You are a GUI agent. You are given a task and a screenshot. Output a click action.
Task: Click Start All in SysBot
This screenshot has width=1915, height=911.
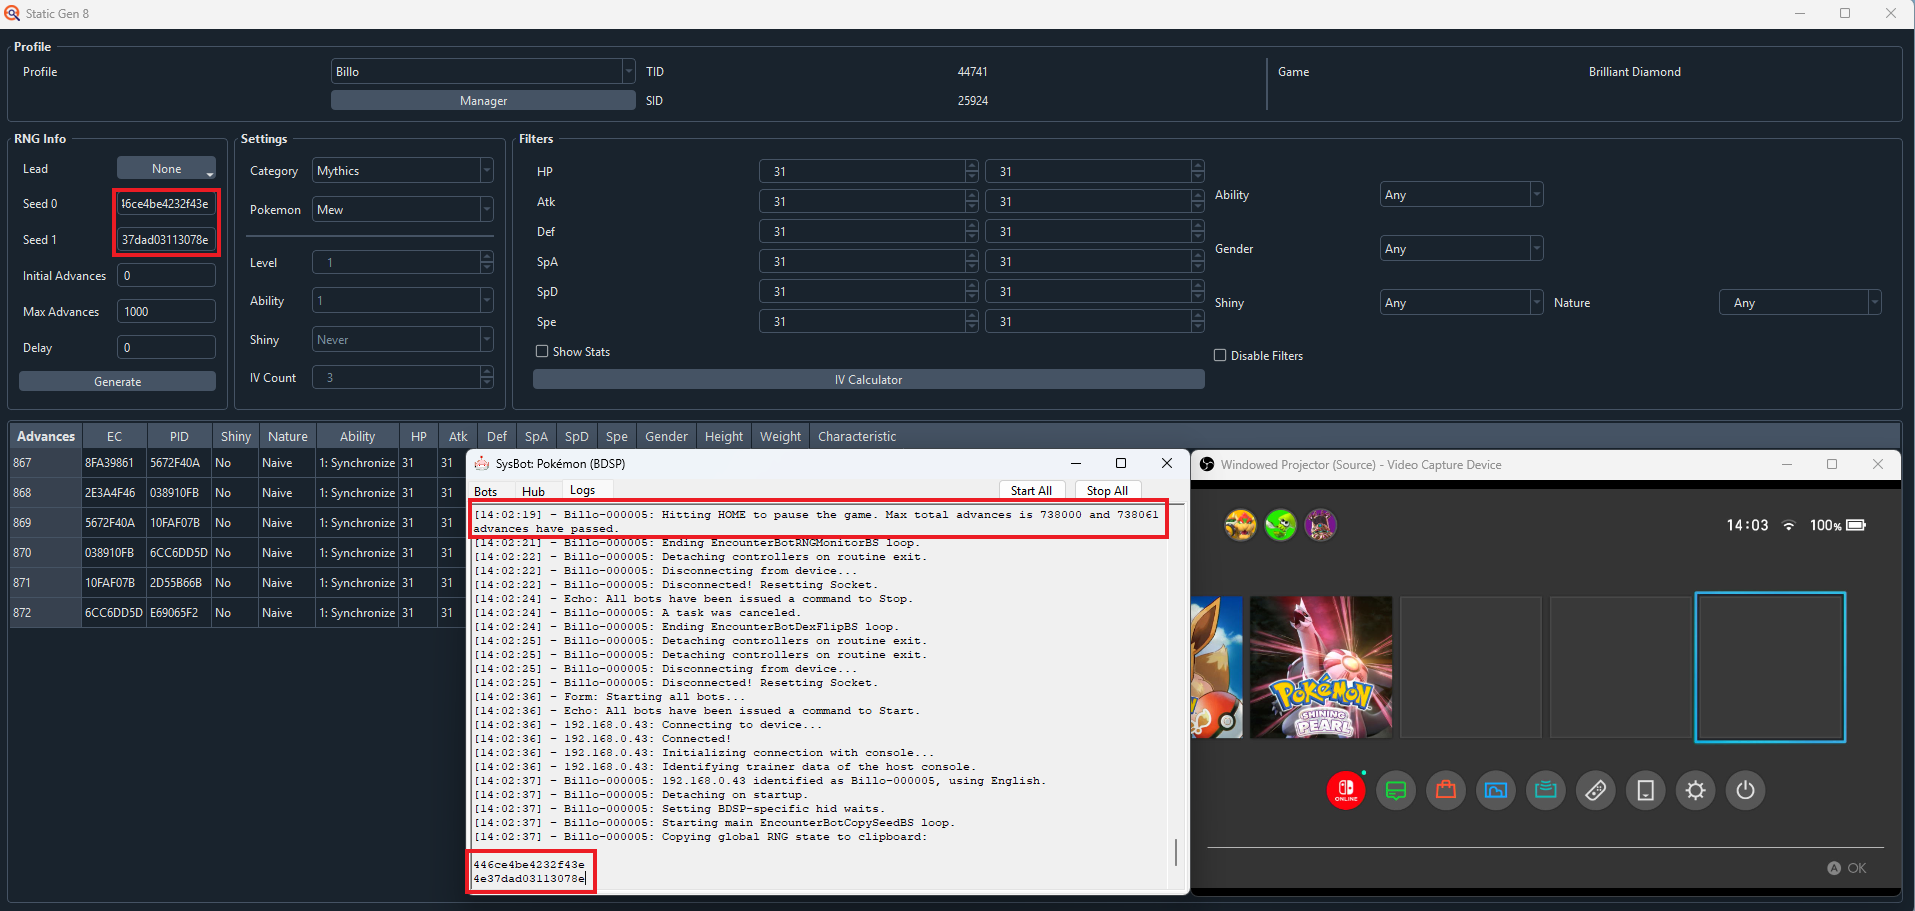point(1031,491)
